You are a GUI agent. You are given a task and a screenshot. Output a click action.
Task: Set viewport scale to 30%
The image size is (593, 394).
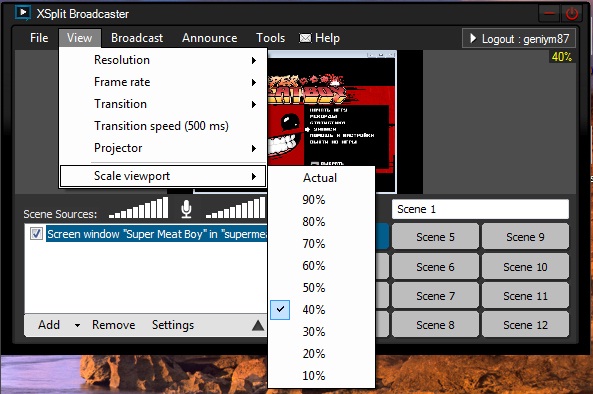click(x=321, y=332)
